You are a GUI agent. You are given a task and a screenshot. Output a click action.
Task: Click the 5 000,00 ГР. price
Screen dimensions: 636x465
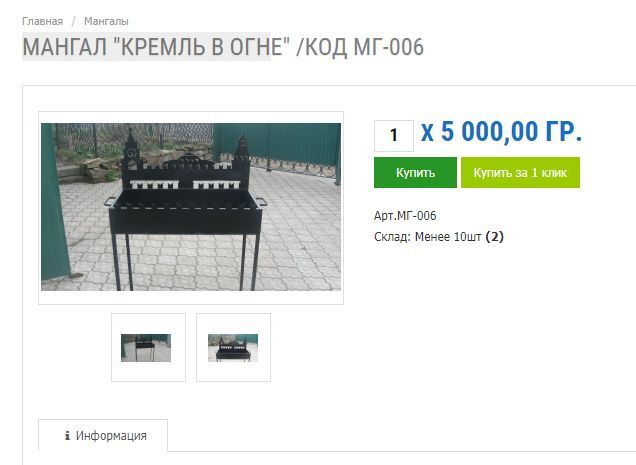511,132
